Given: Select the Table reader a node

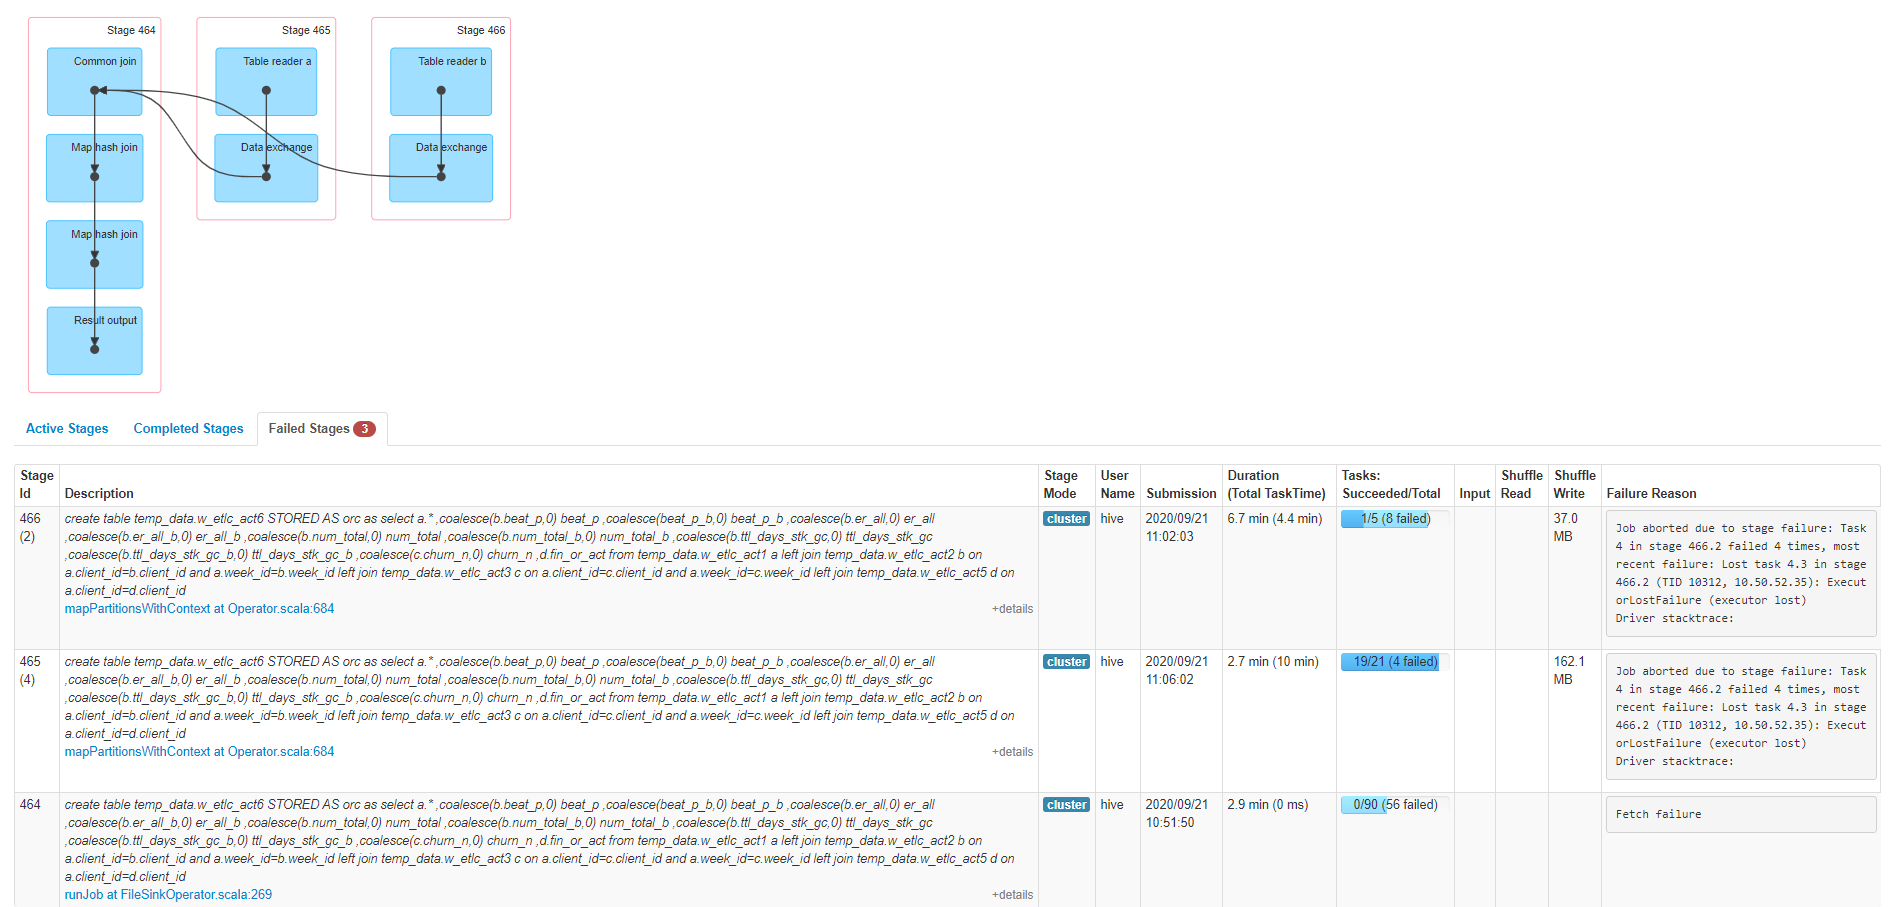Looking at the screenshot, I should (x=266, y=81).
